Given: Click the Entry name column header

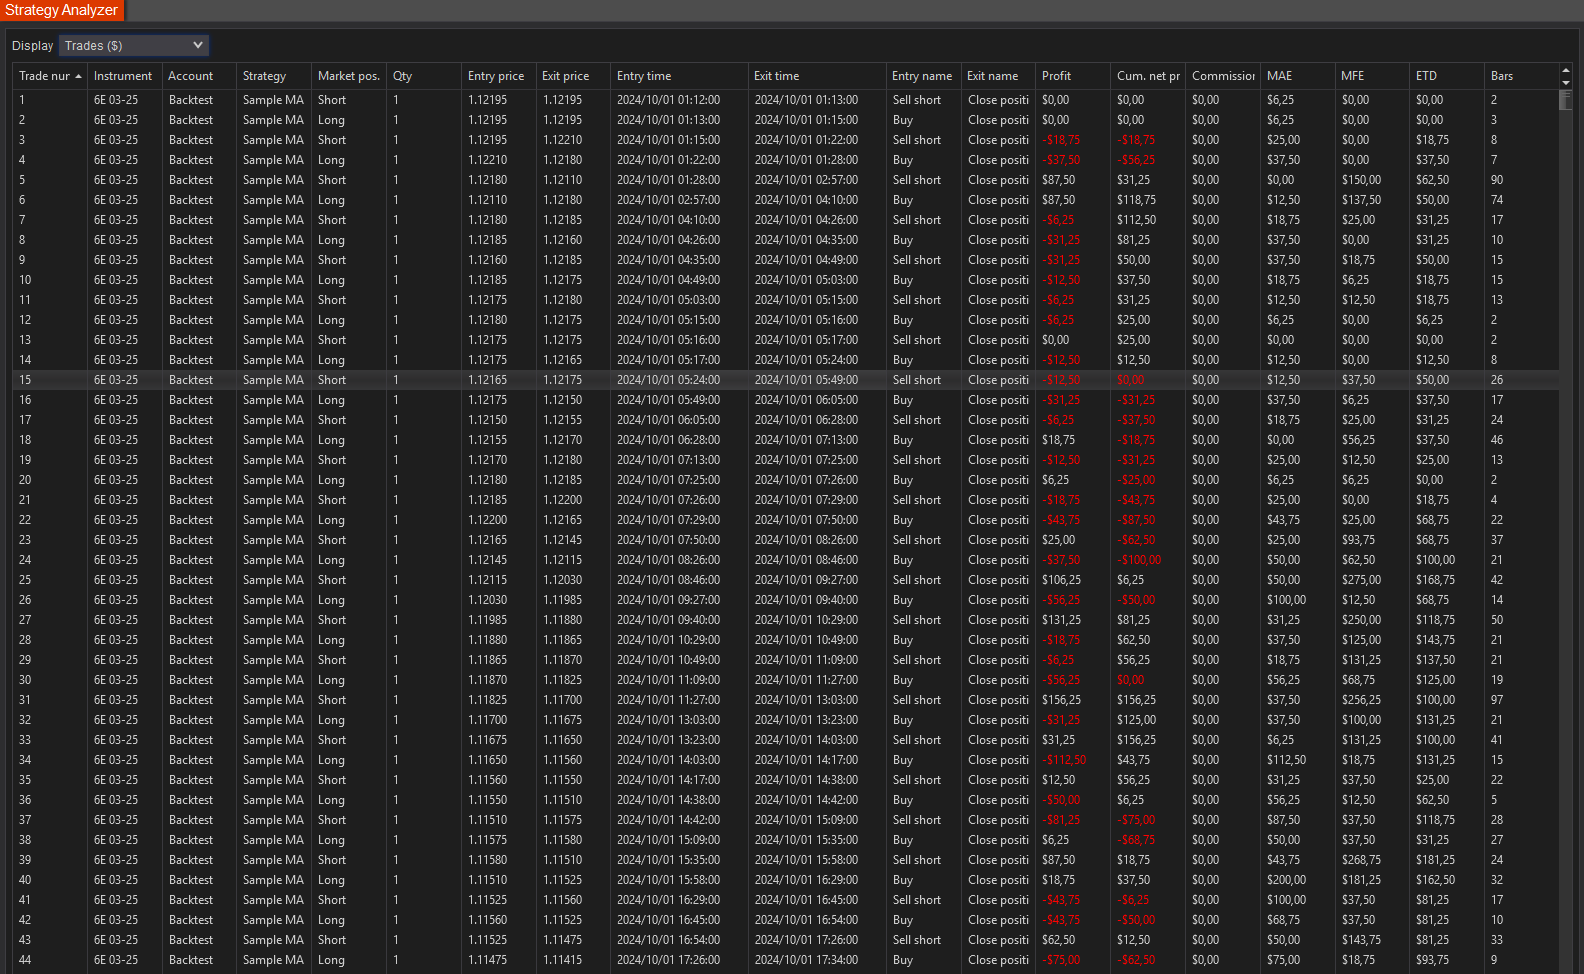Looking at the screenshot, I should (924, 76).
